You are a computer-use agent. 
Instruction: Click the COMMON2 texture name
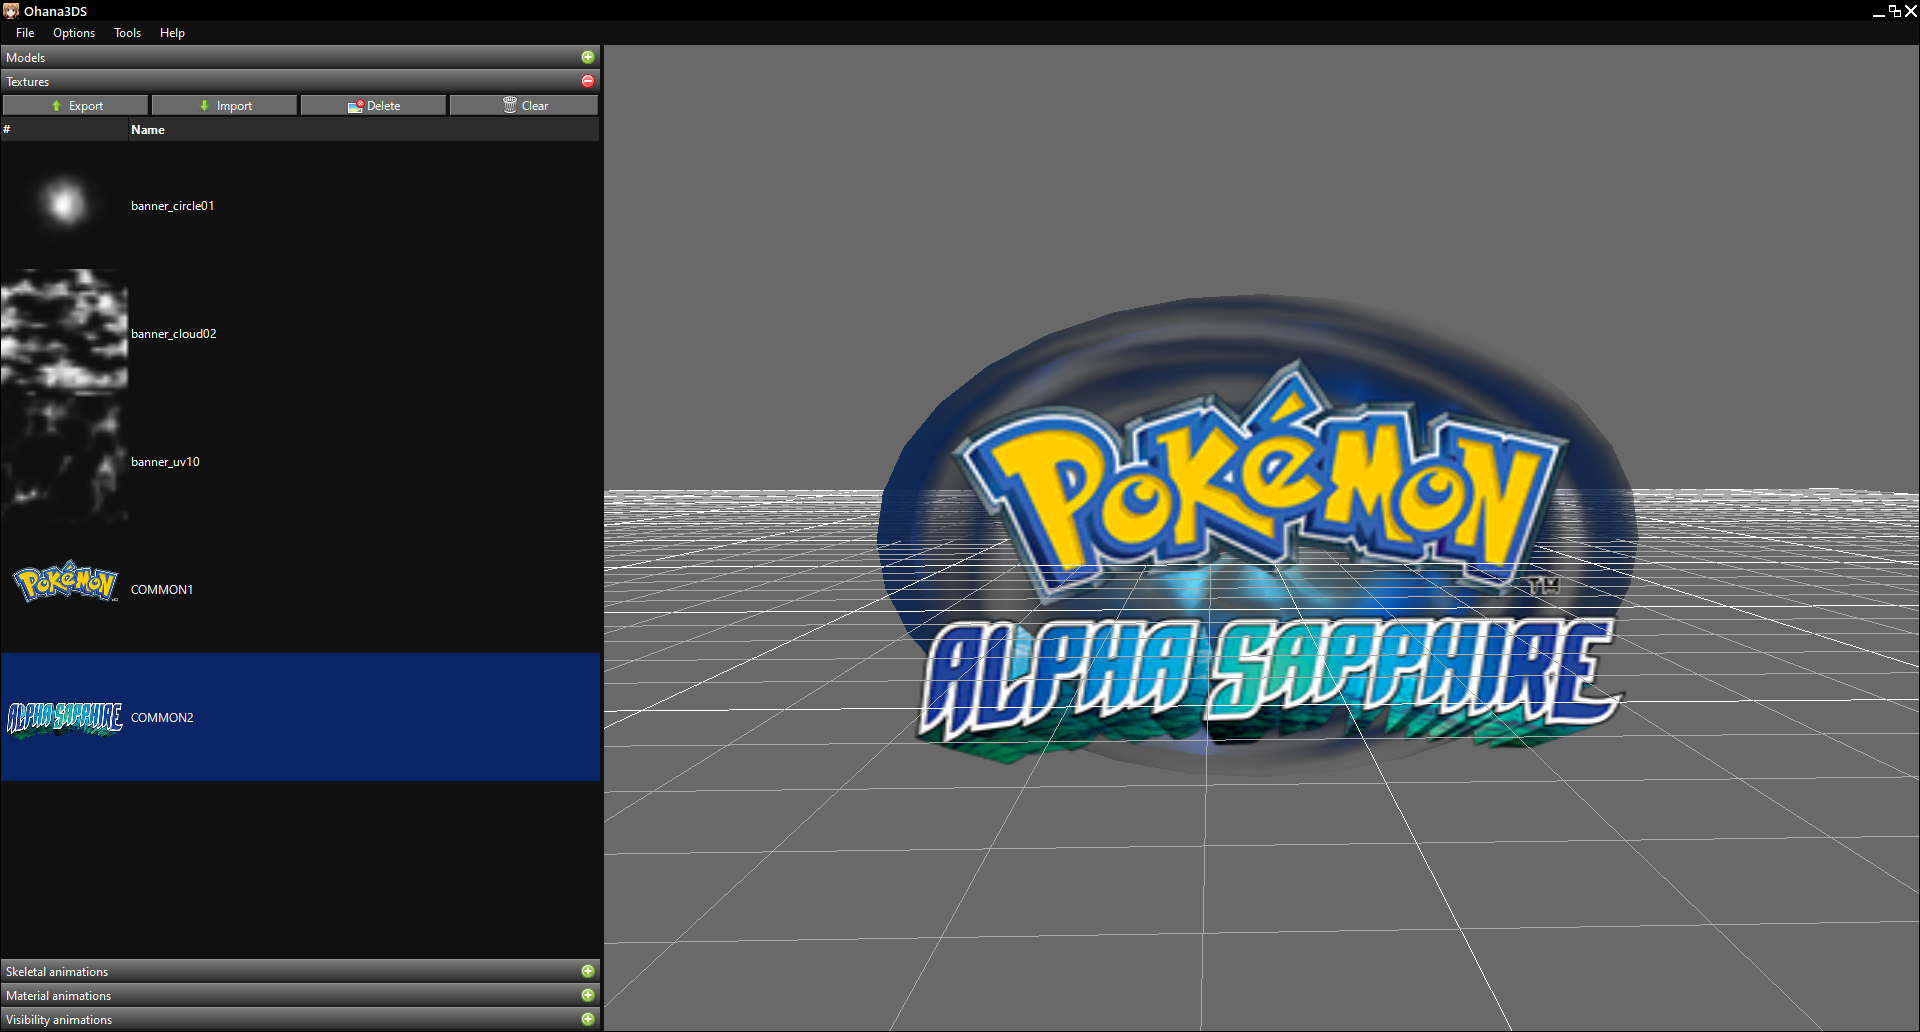coord(162,718)
